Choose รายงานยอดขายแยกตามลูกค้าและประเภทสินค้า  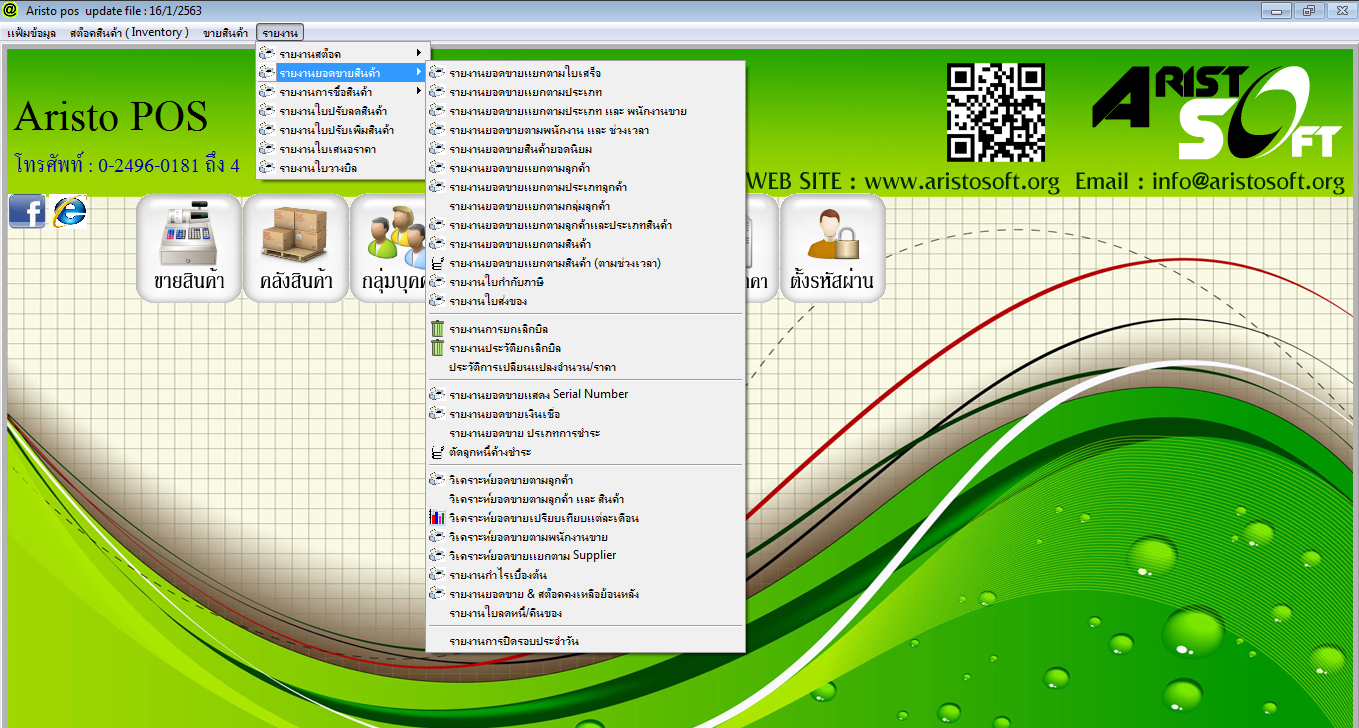[x=585, y=225]
